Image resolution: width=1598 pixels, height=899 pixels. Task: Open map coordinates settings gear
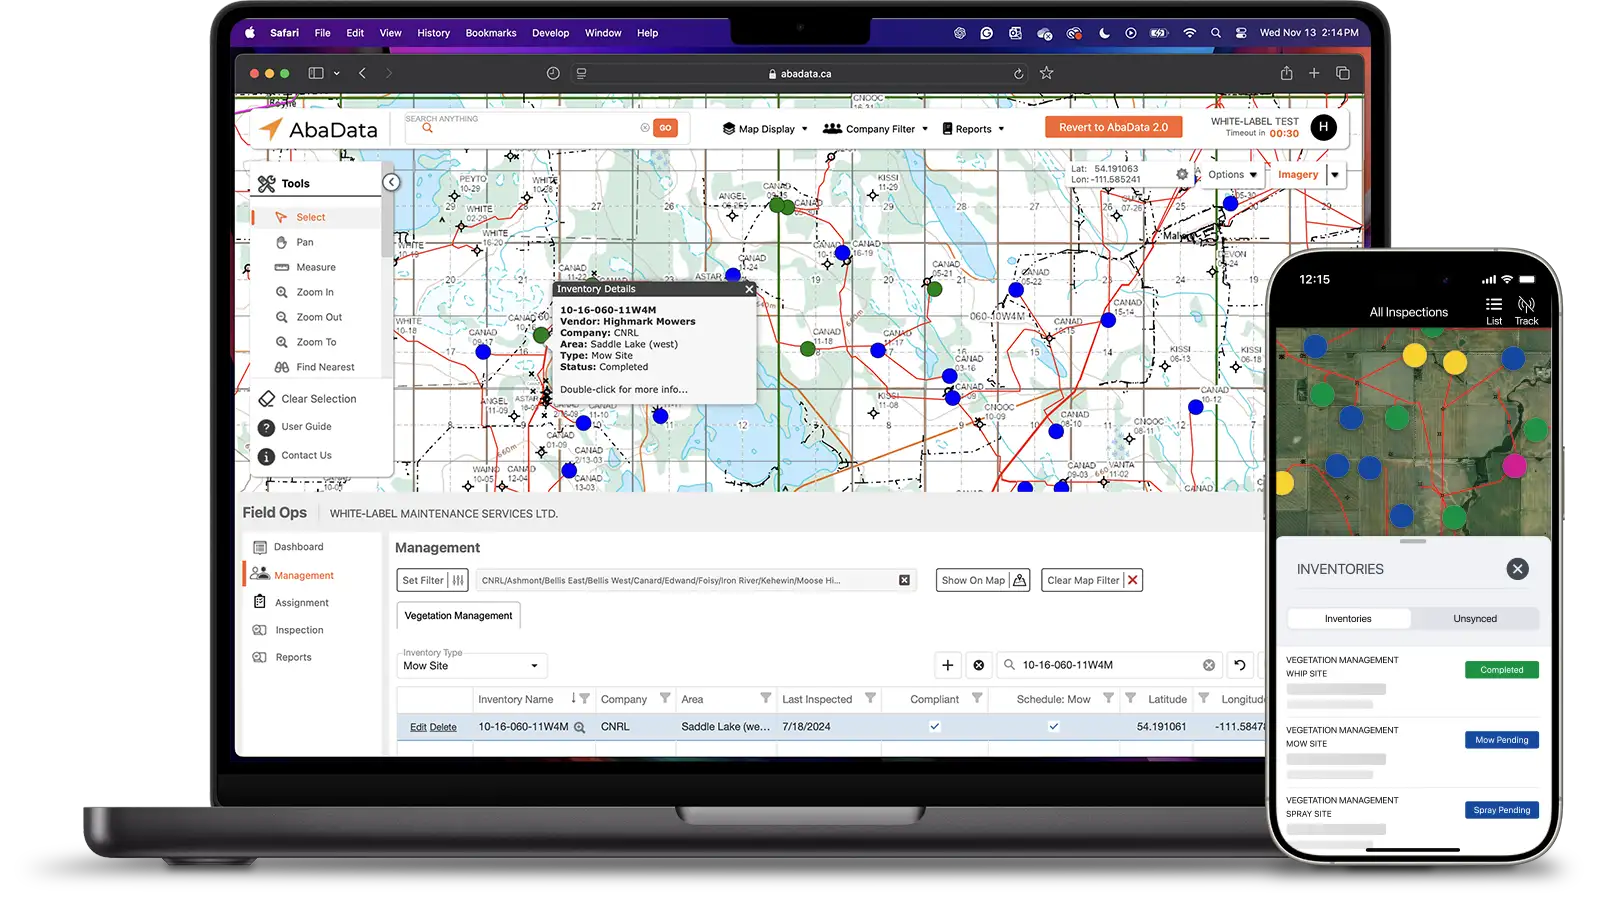[1182, 174]
